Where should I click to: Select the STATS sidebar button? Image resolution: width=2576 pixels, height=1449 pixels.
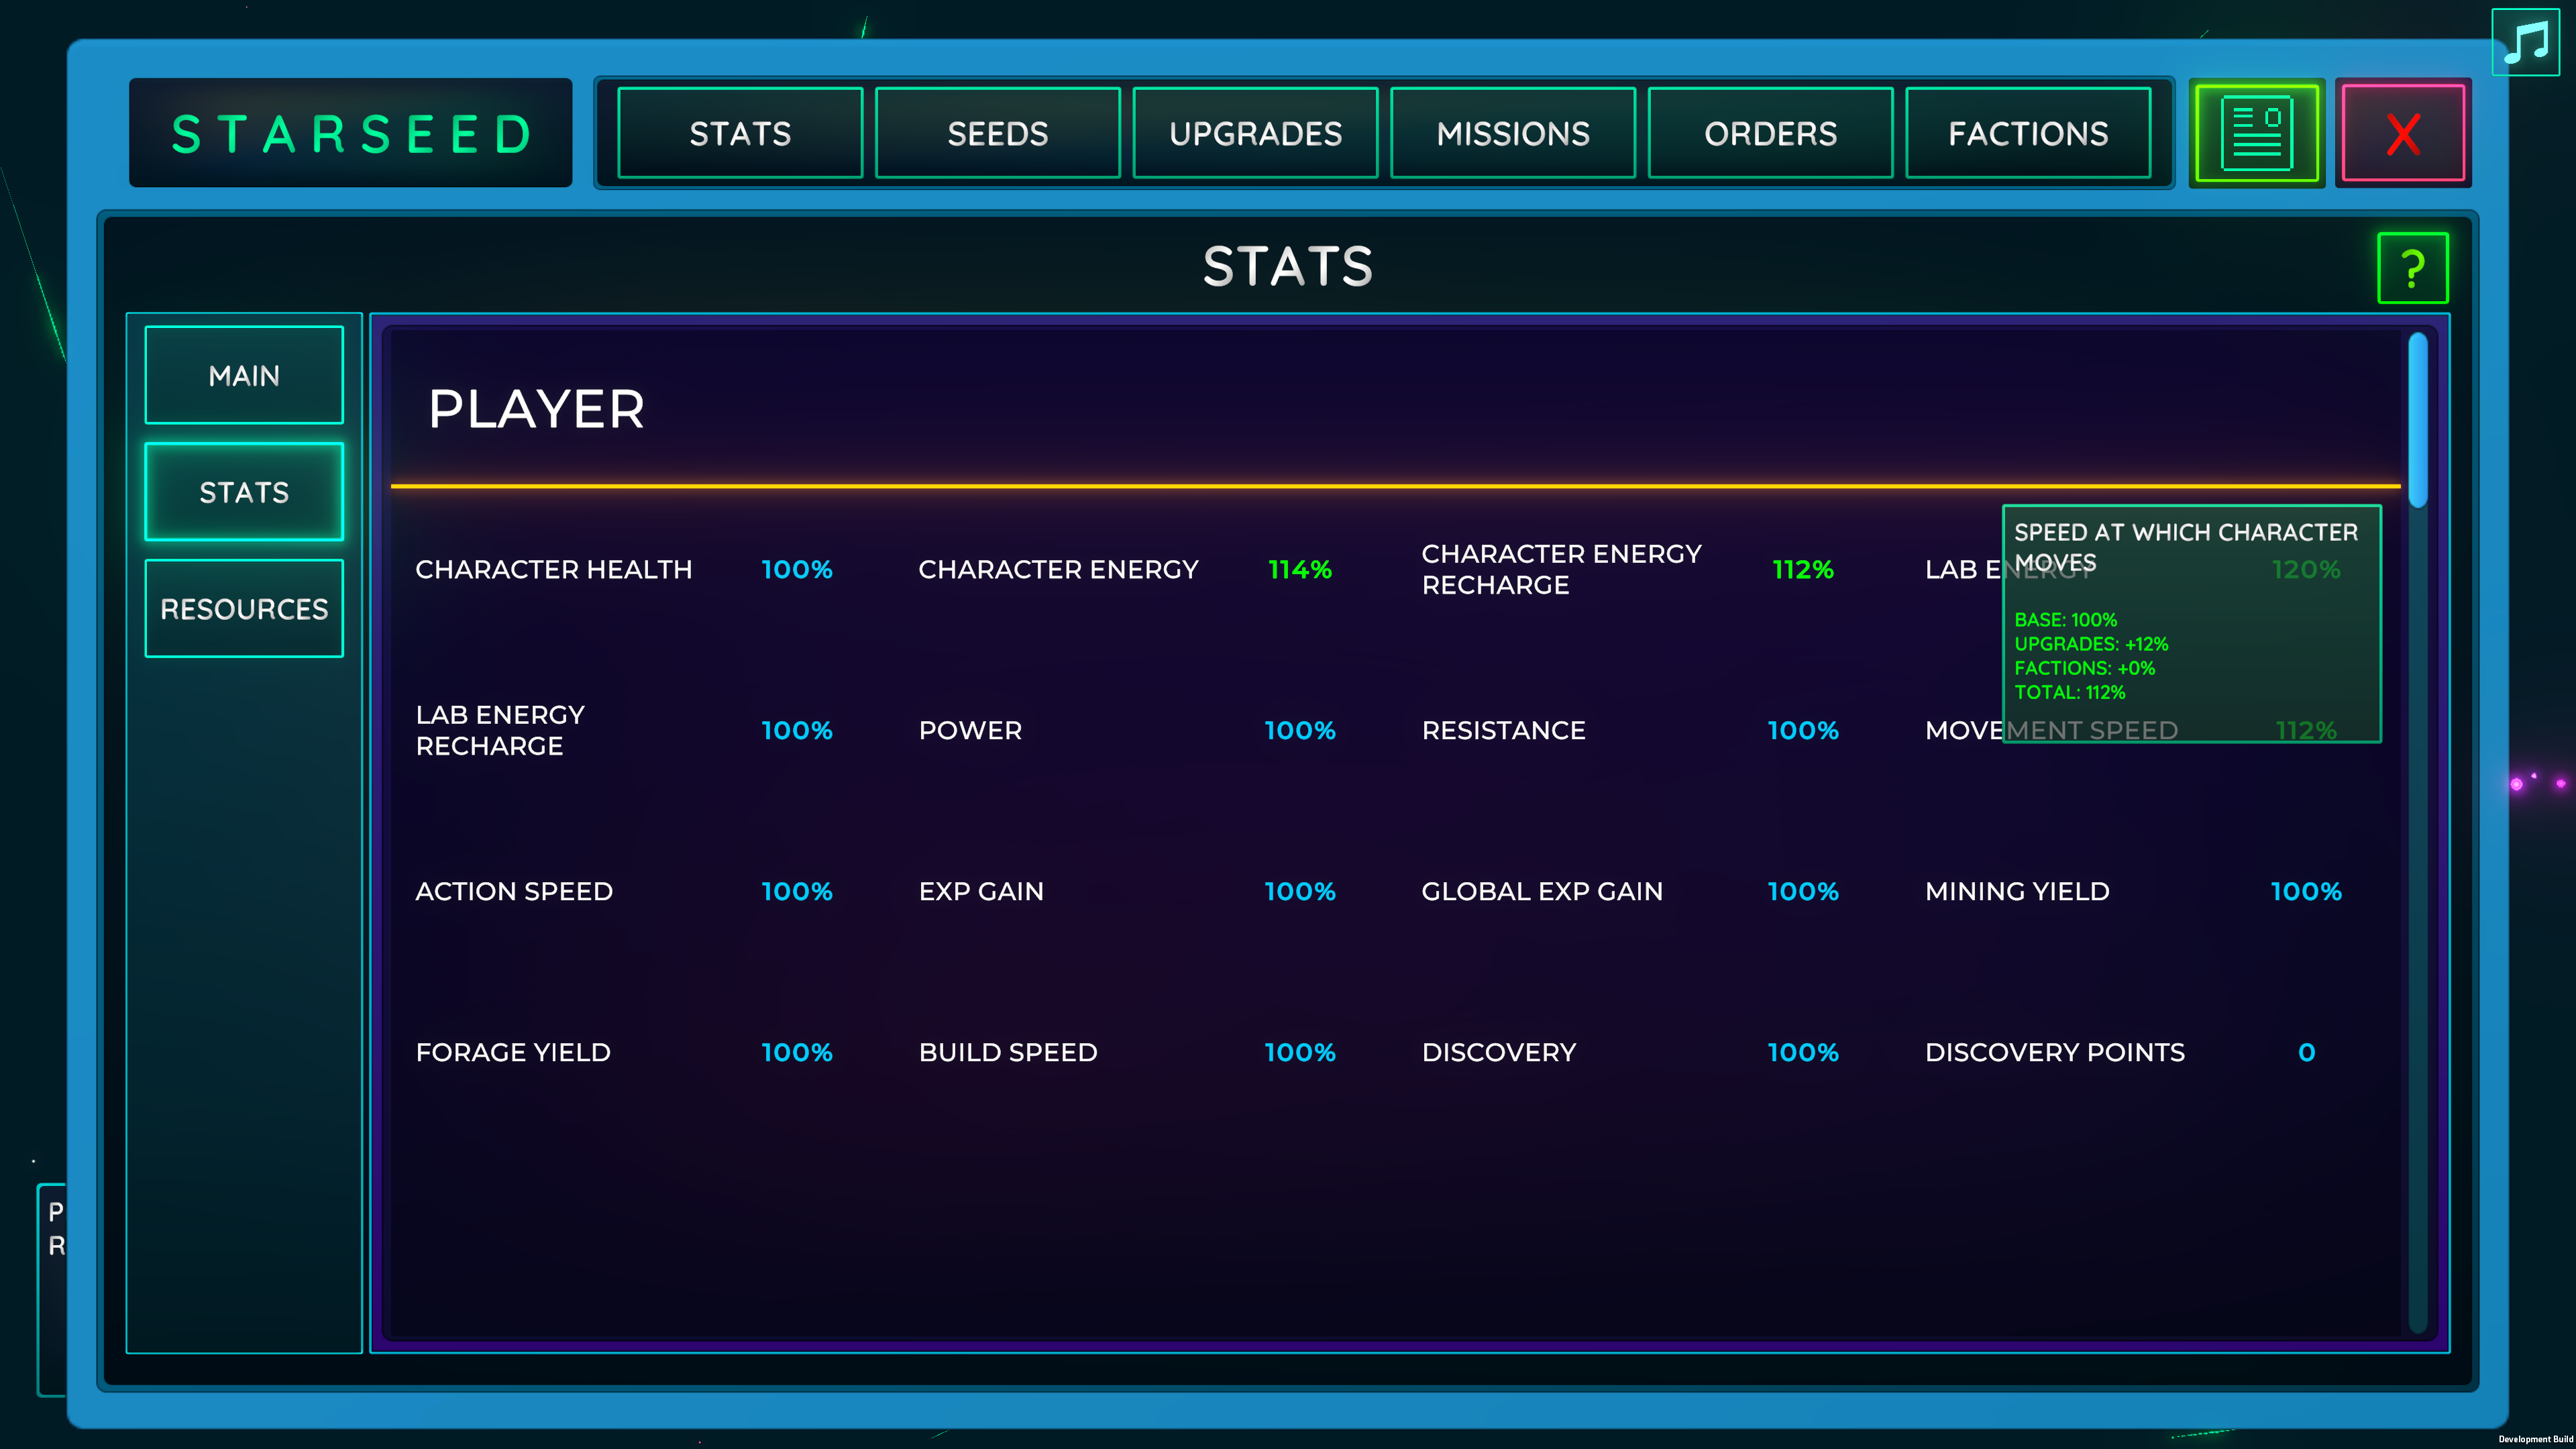click(x=244, y=492)
